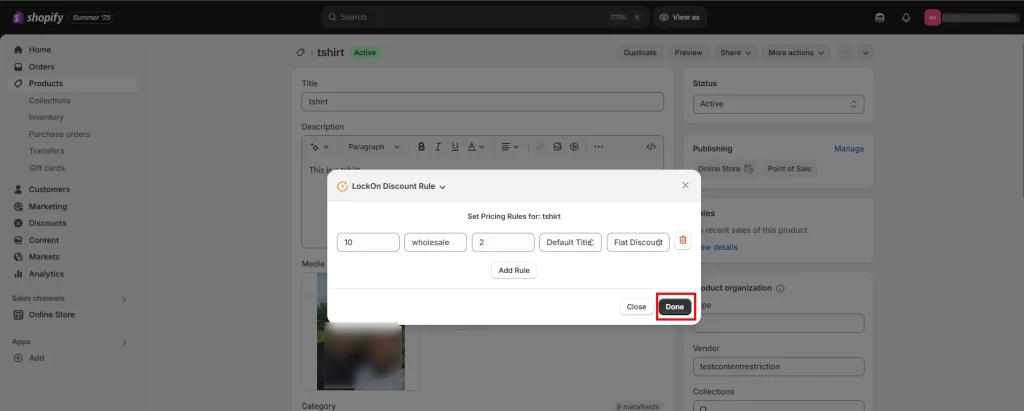
Task: Click the Done button
Action: 675,307
